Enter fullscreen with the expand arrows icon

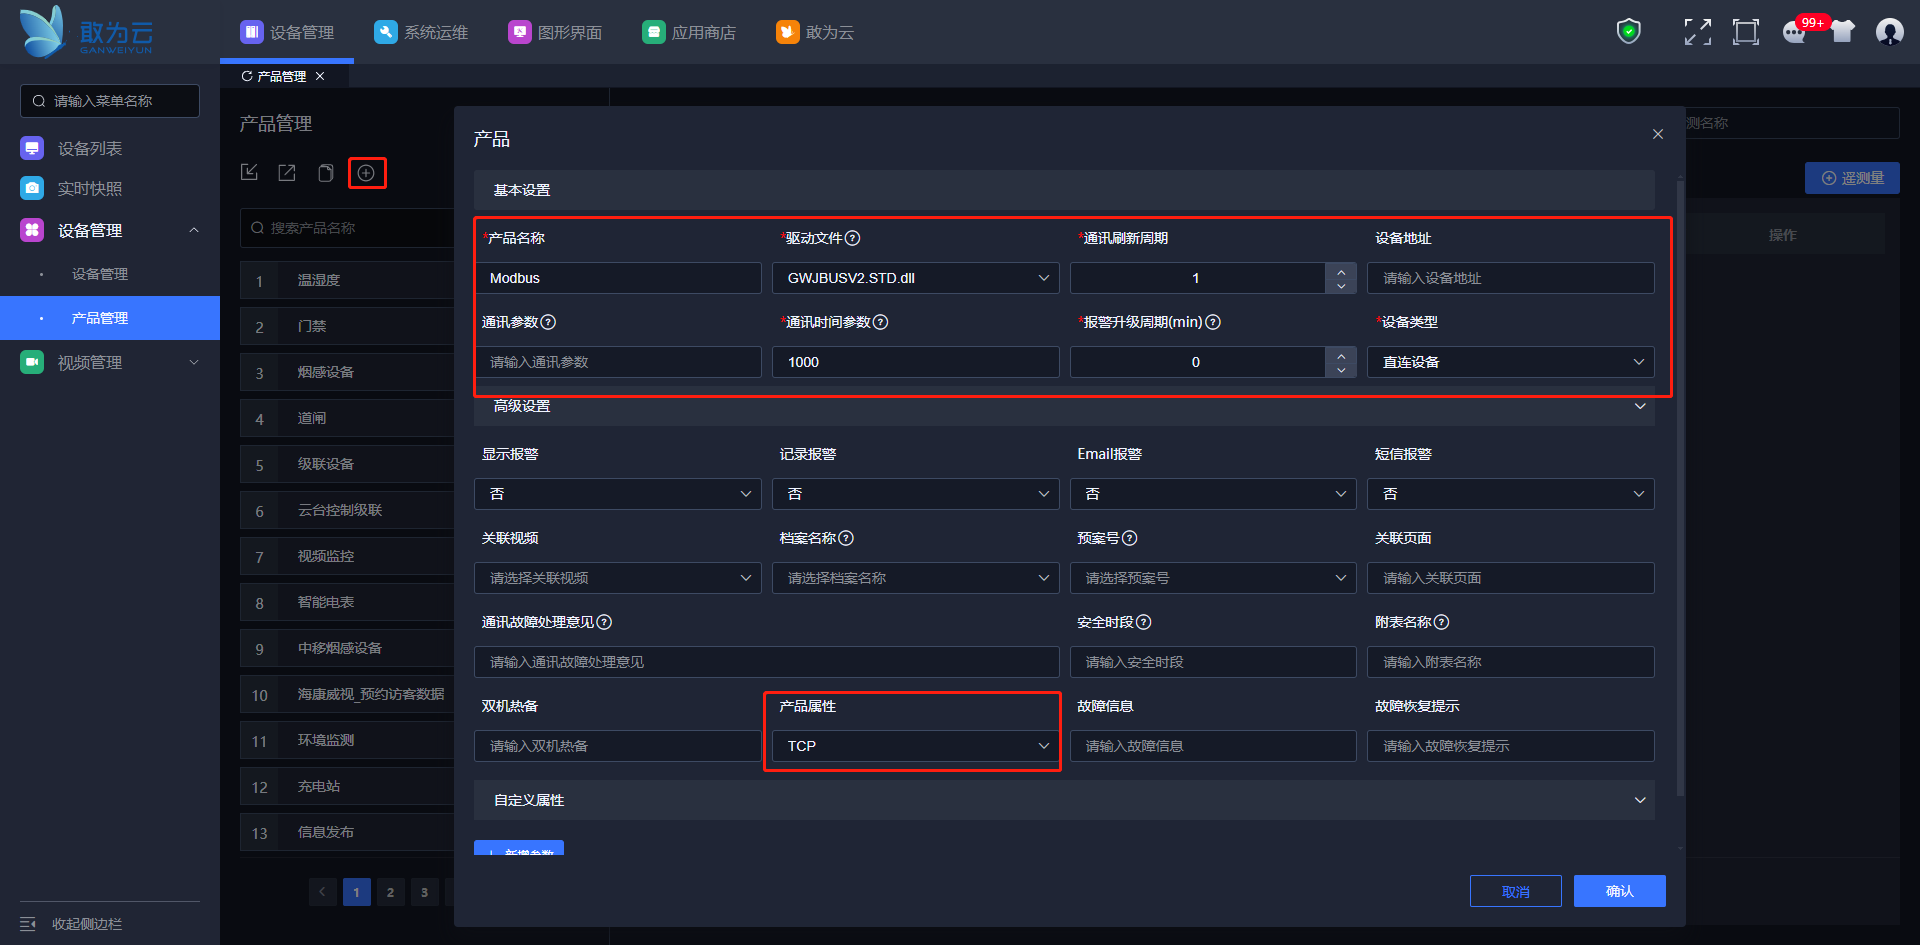(1697, 32)
